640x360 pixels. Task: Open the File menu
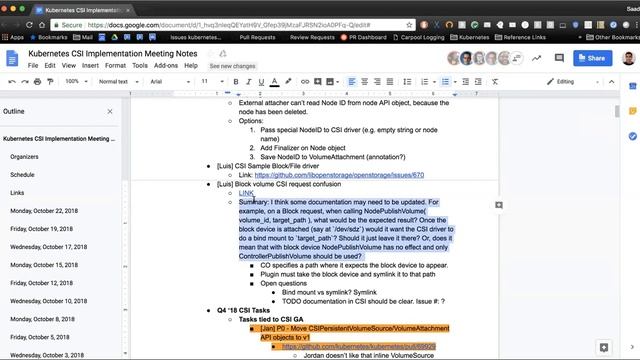tap(33, 66)
